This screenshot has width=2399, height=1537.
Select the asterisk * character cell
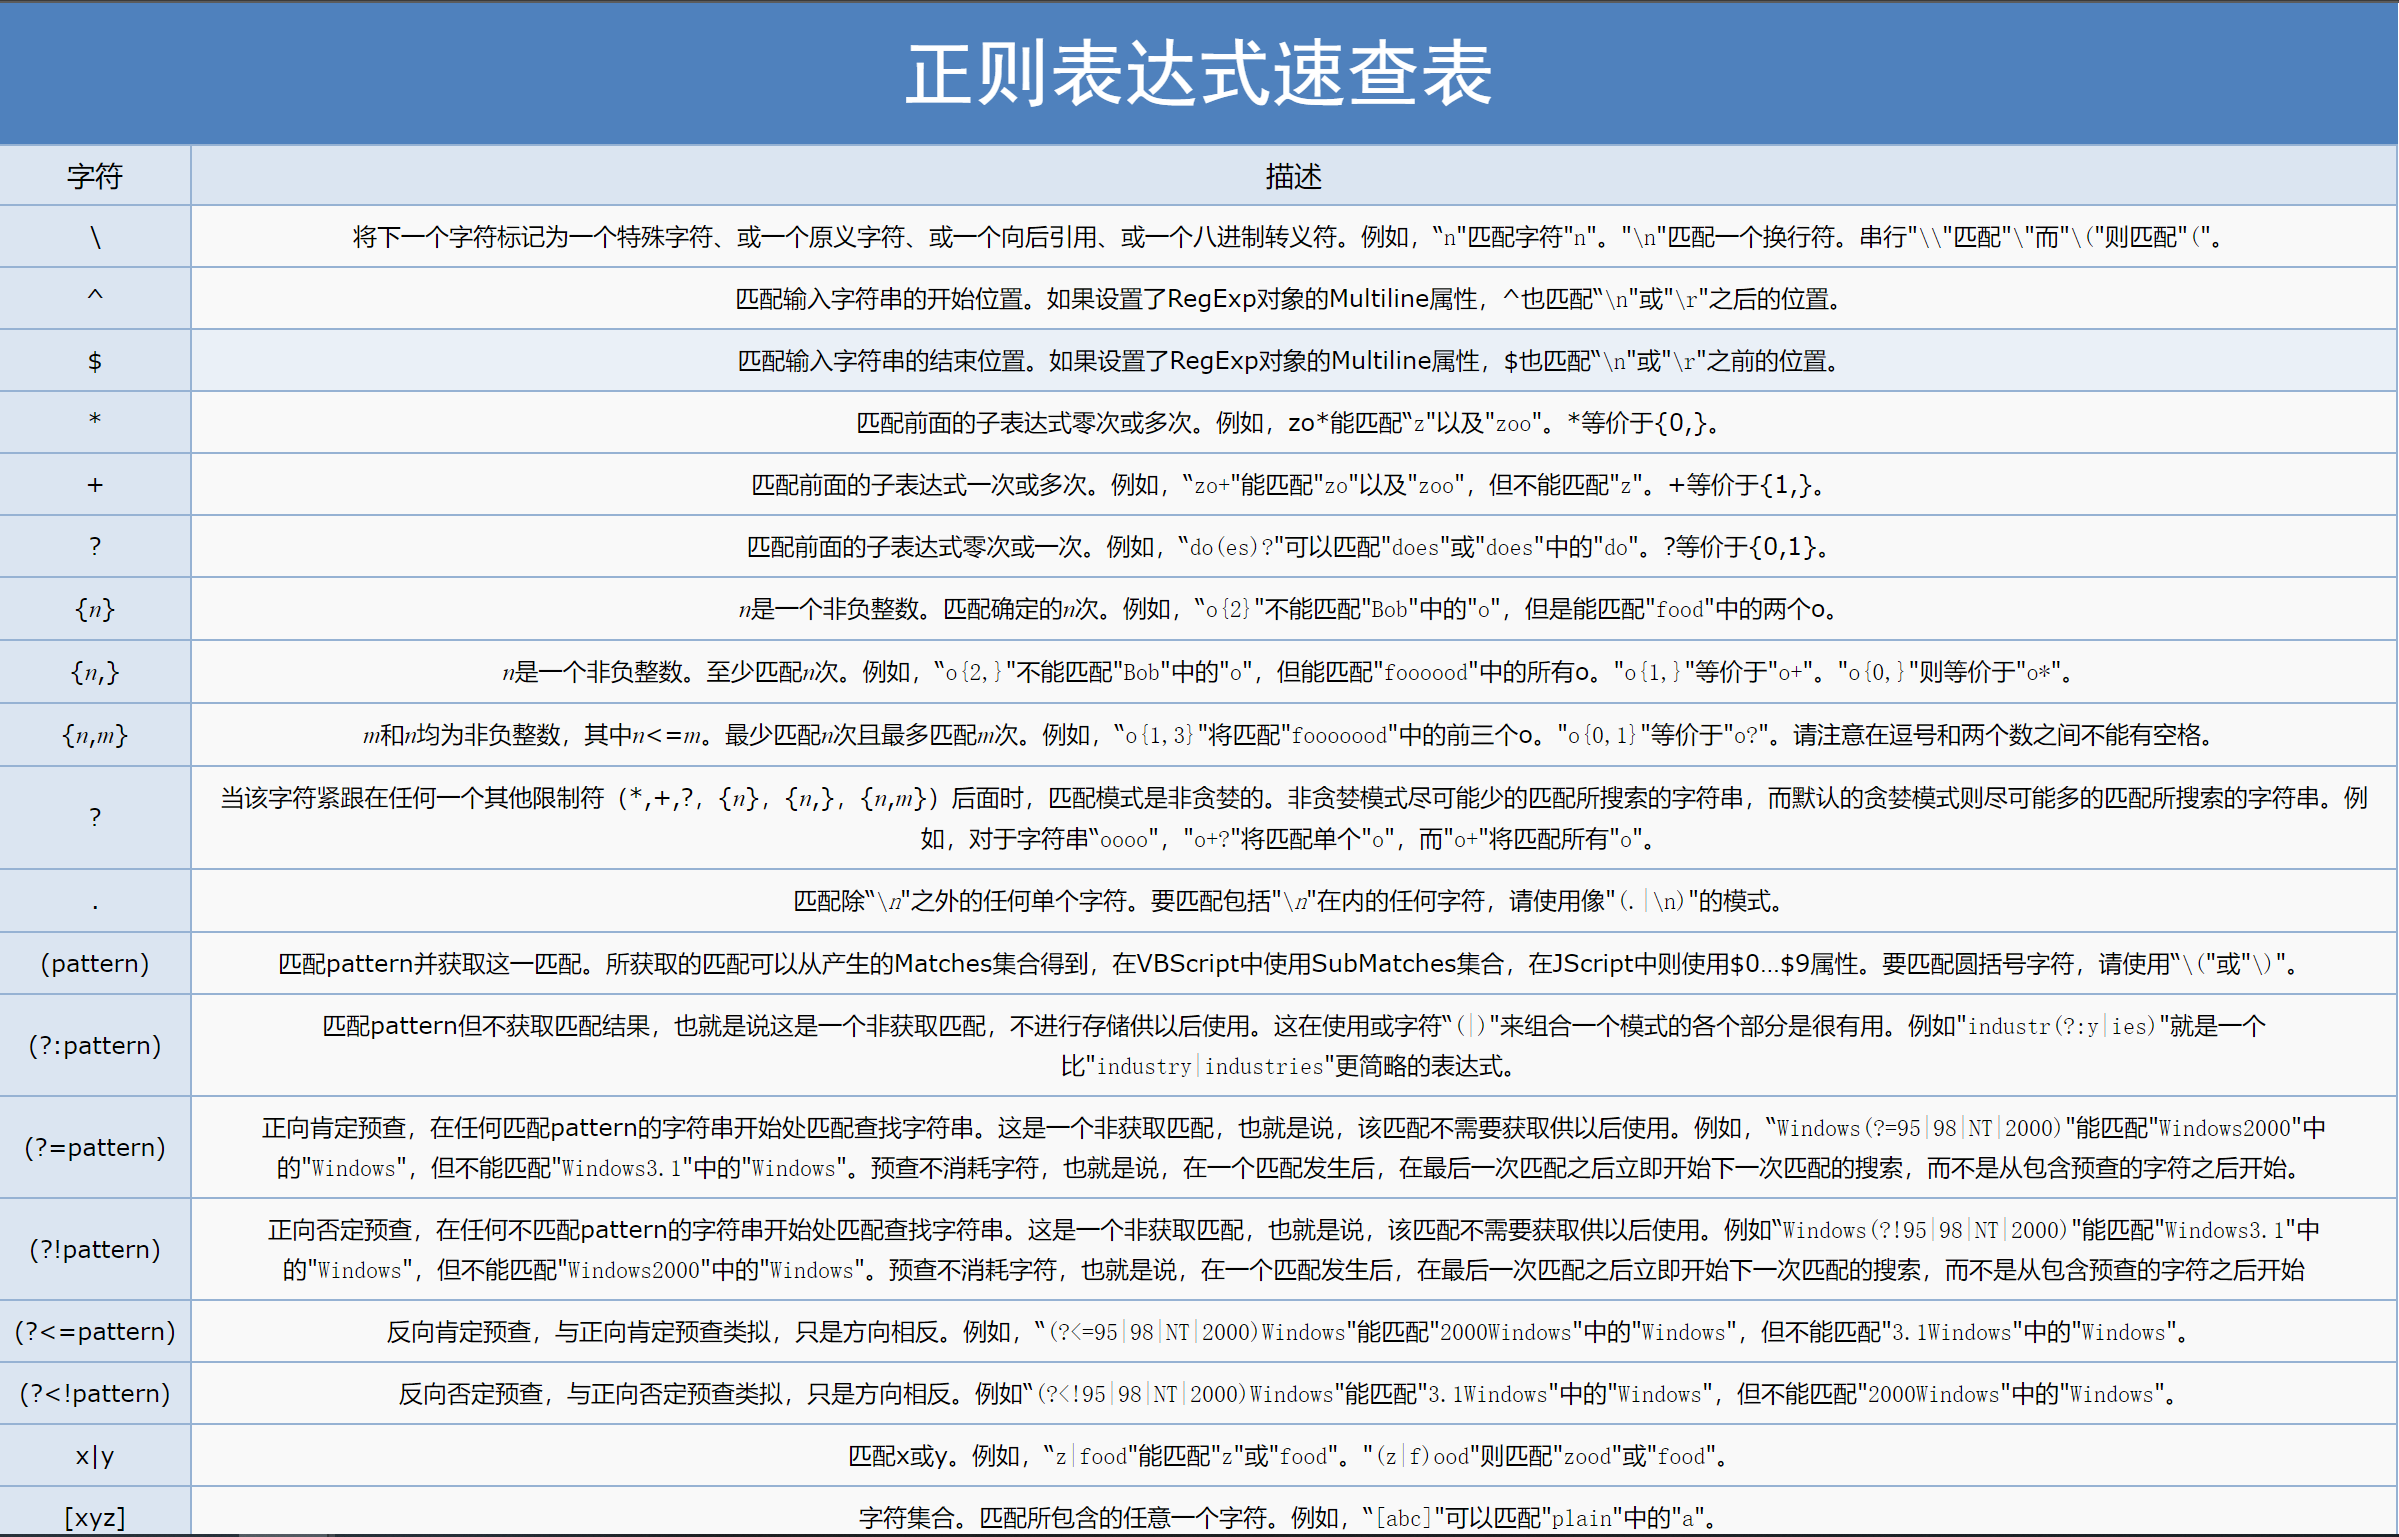(x=95, y=422)
